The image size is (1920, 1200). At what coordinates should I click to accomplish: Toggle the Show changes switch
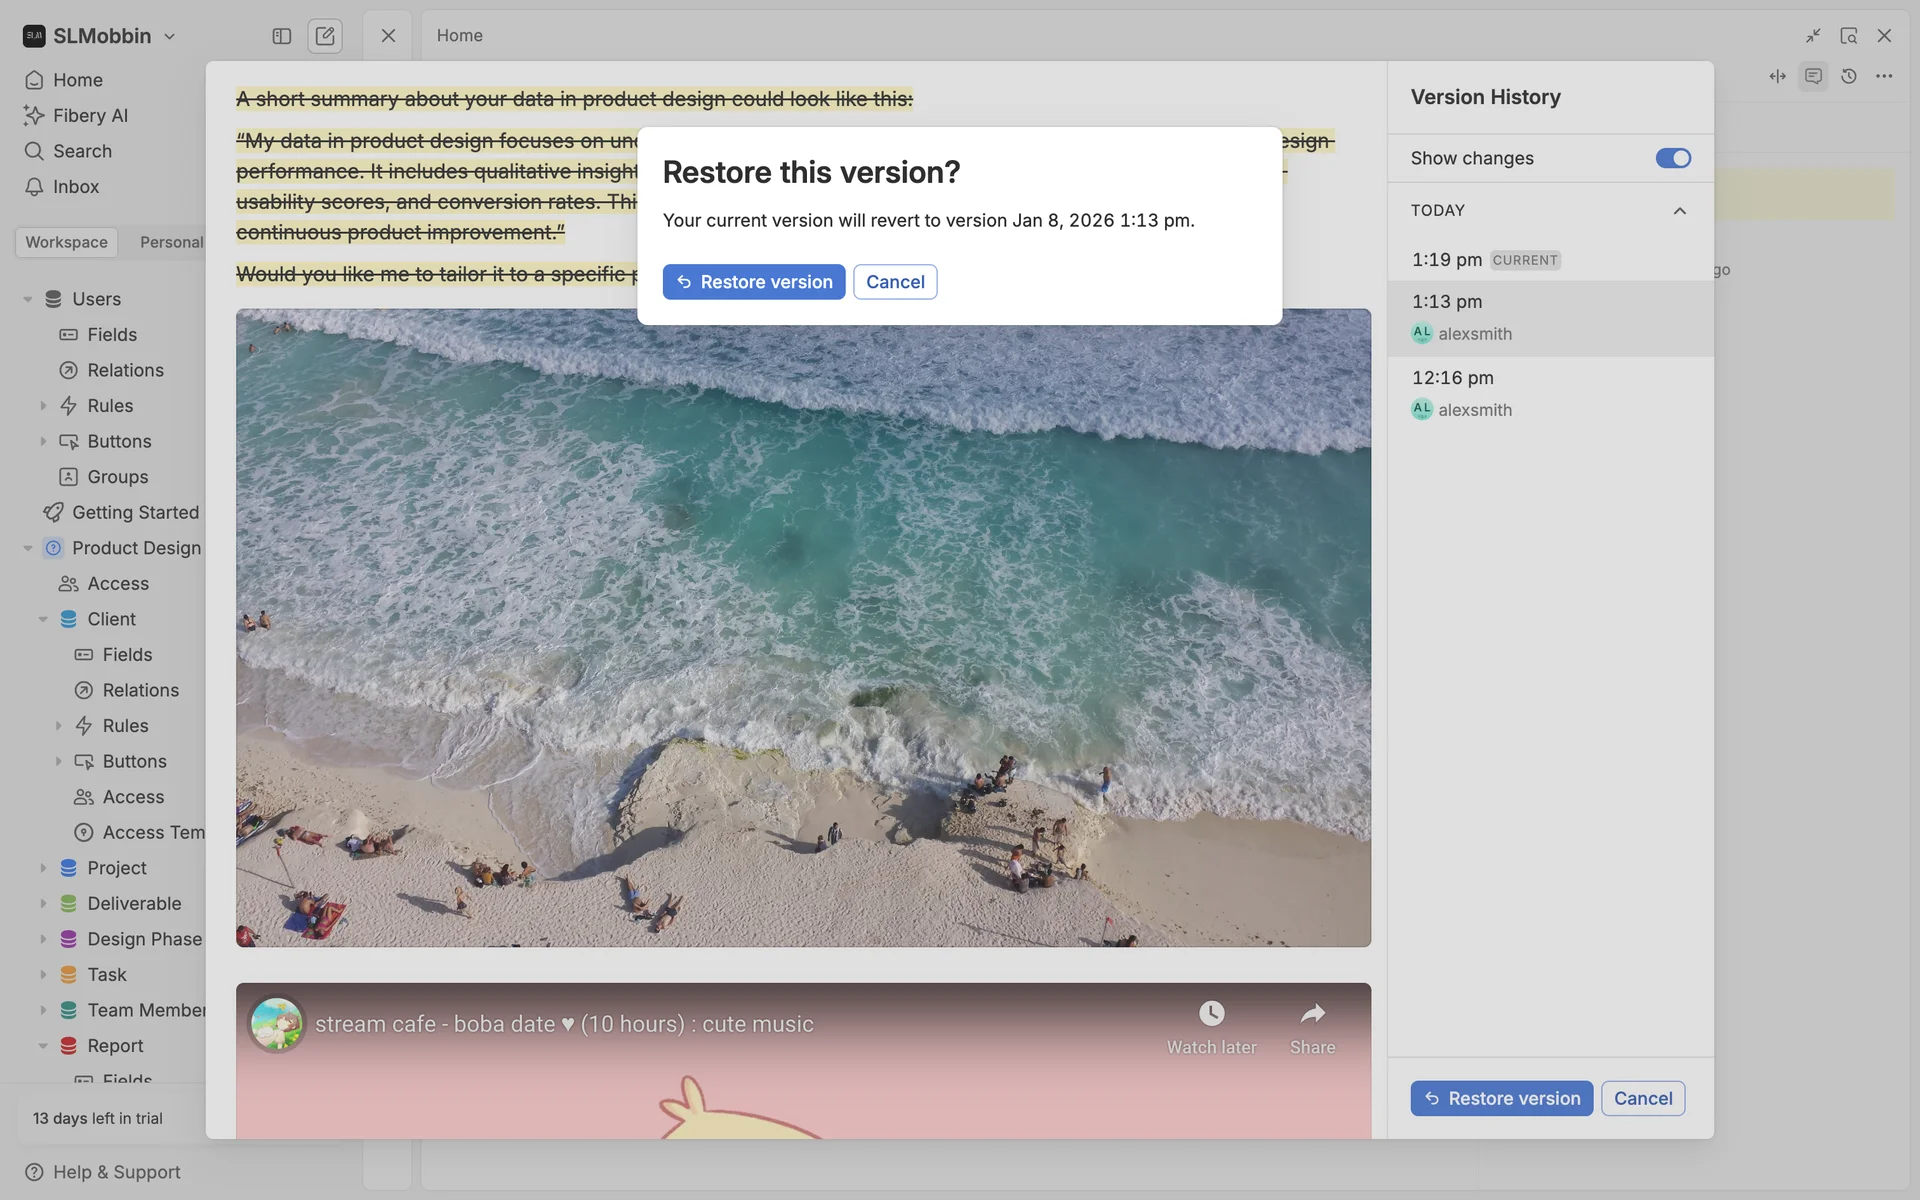(1672, 158)
